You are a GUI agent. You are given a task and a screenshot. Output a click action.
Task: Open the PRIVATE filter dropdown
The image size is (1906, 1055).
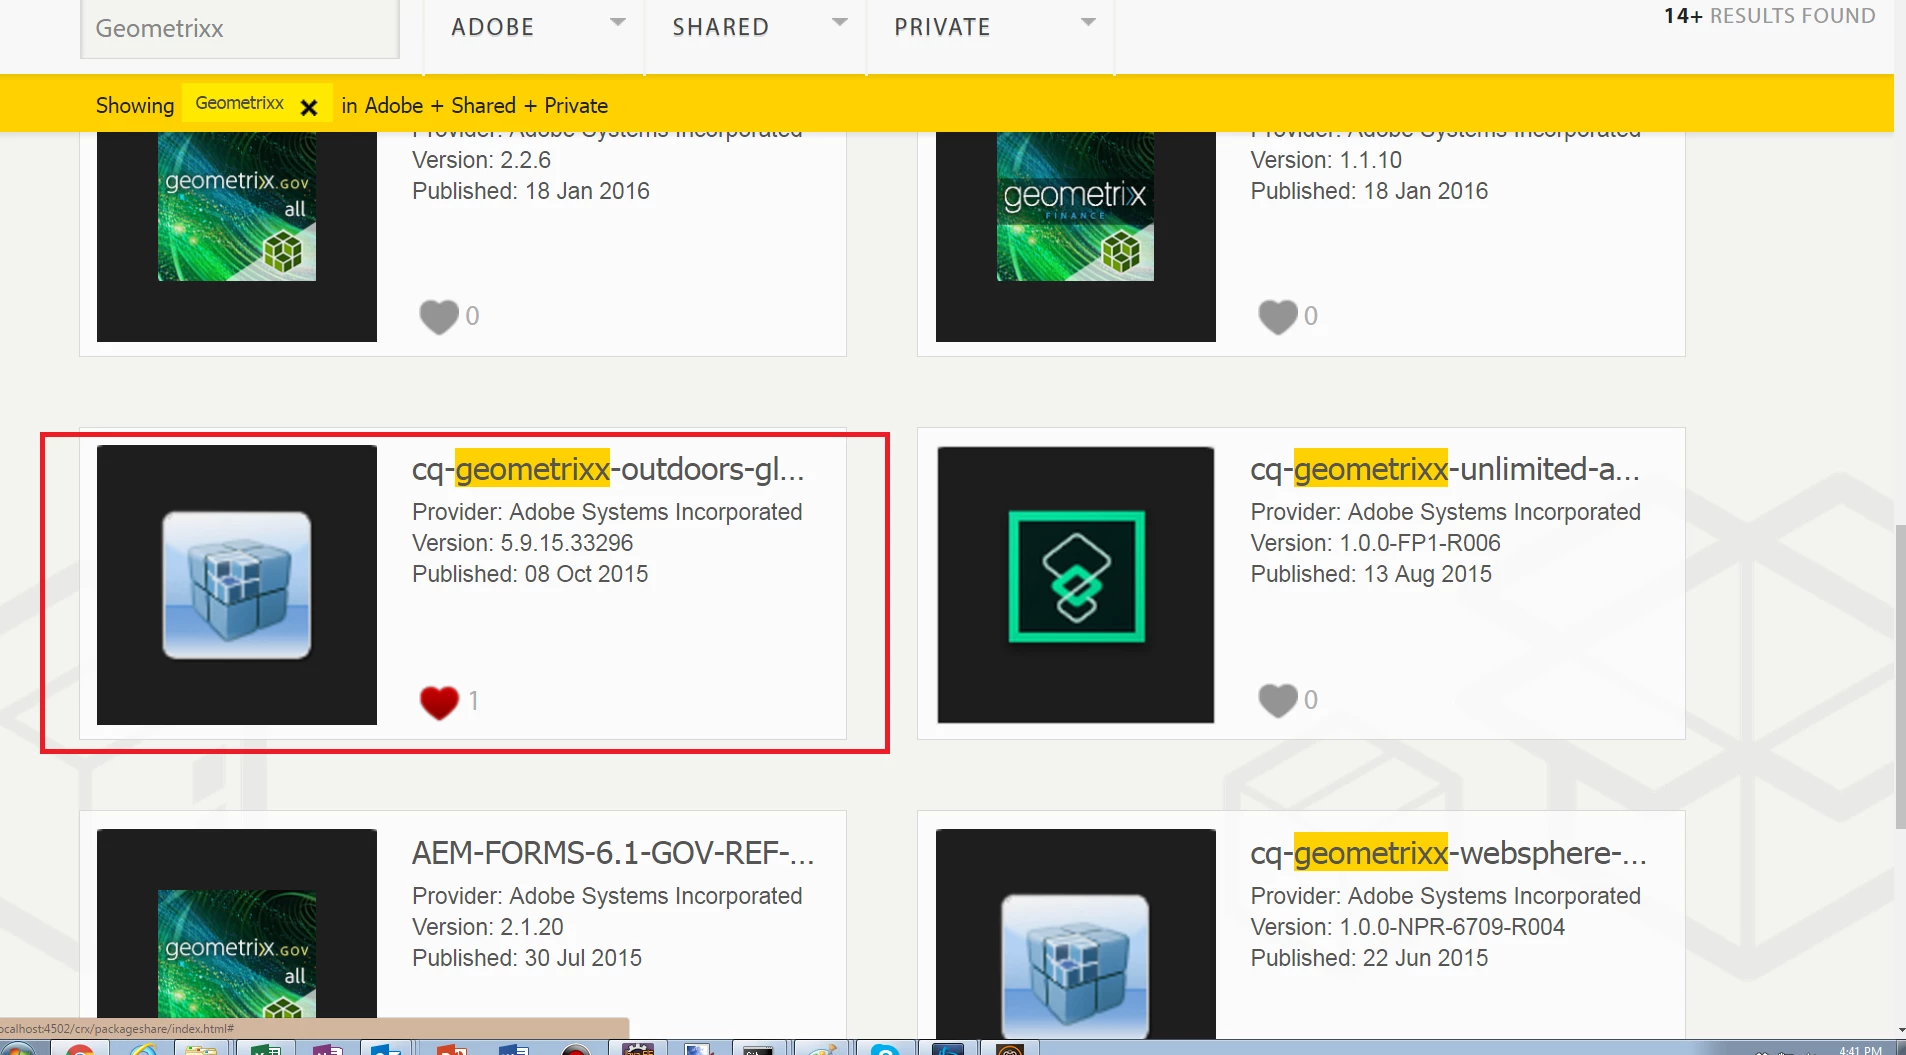[x=990, y=28]
